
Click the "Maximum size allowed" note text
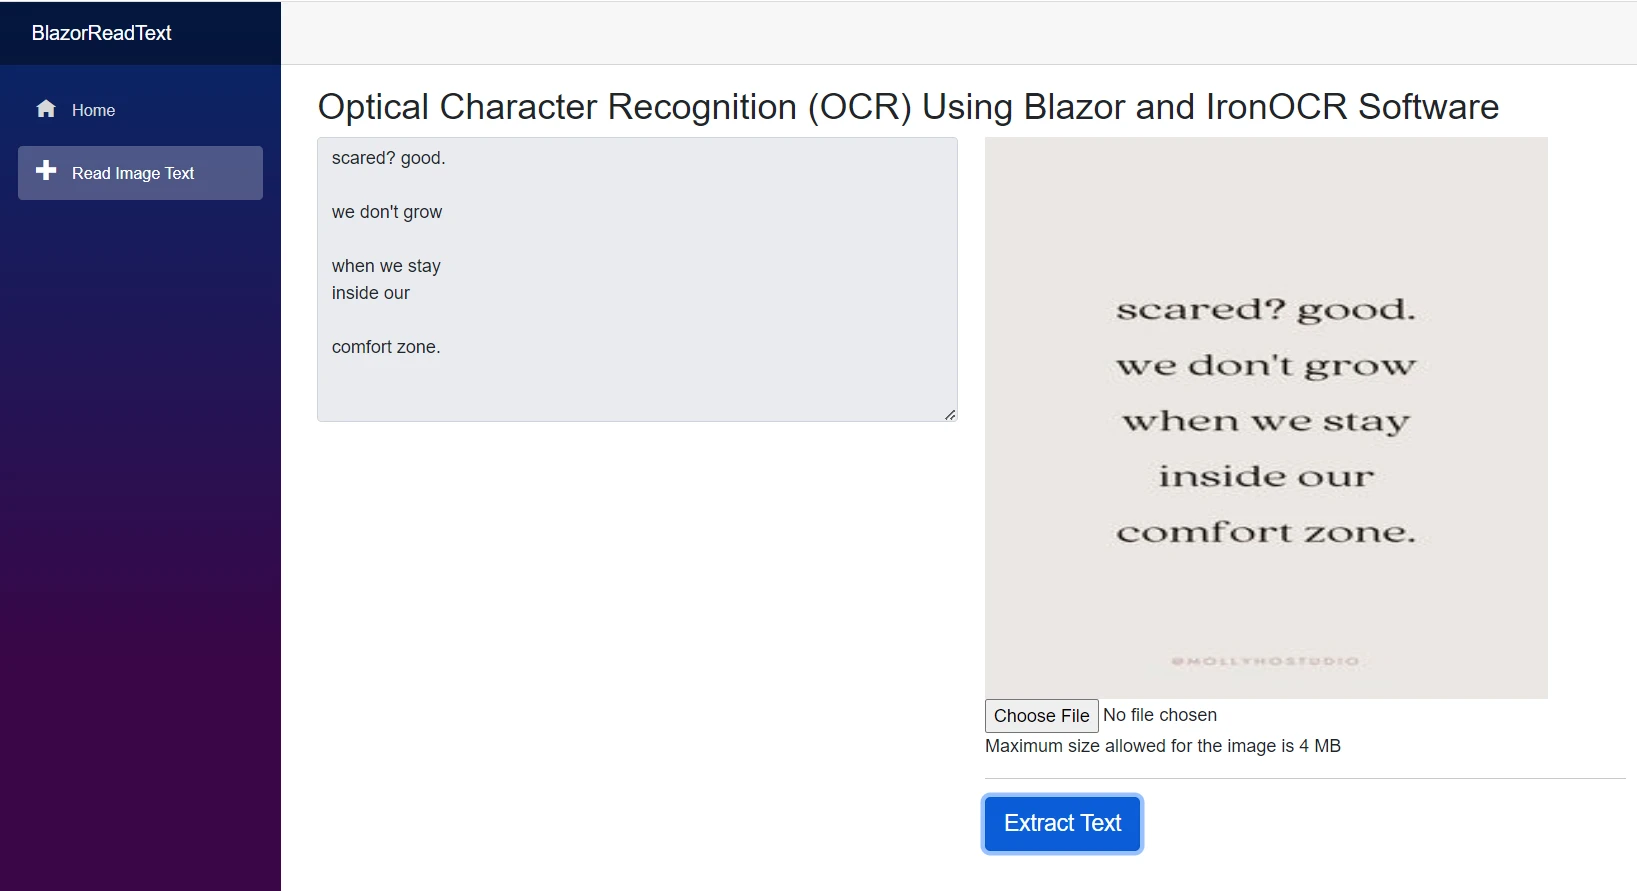[1162, 746]
